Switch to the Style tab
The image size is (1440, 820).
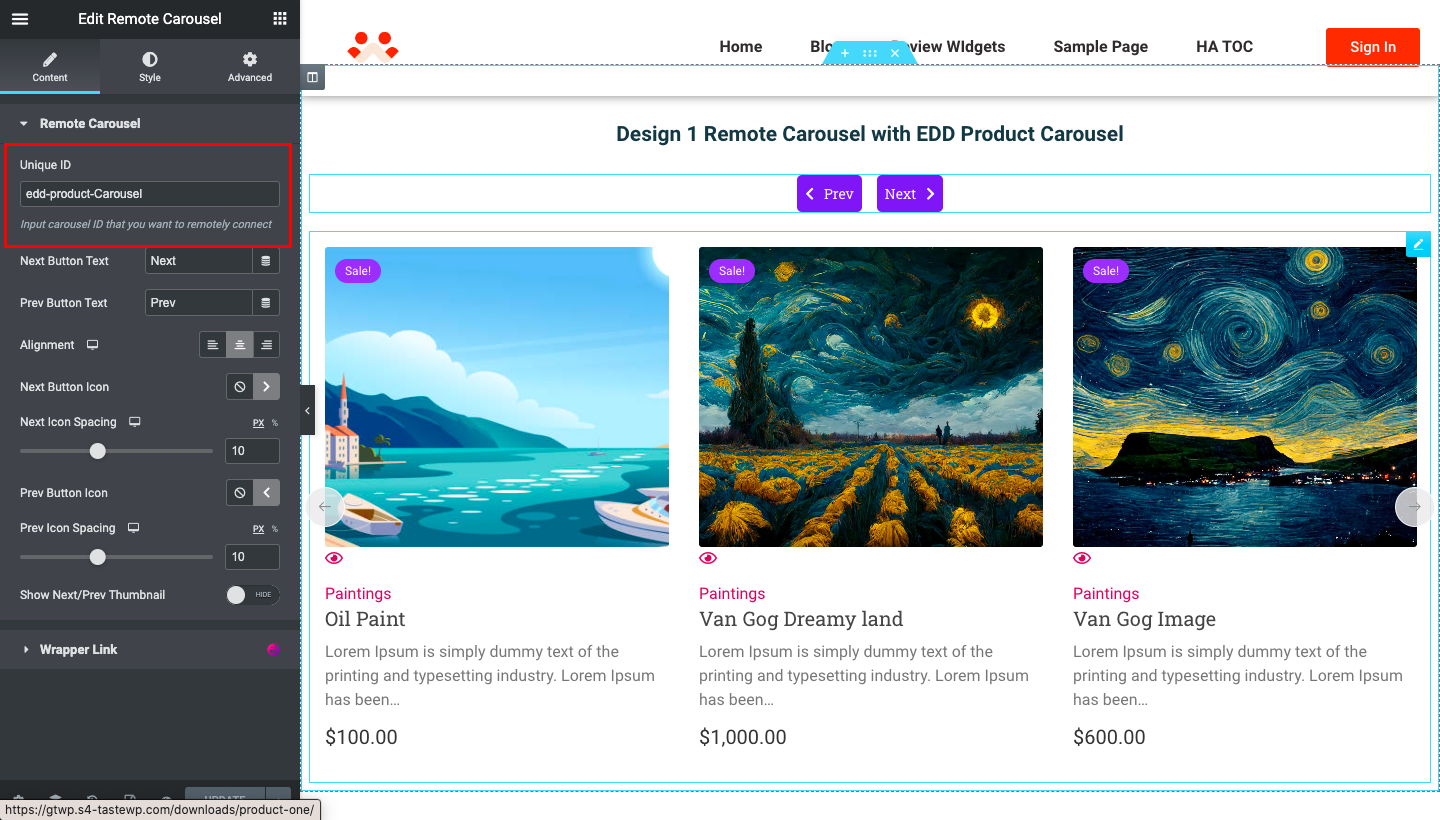149,66
